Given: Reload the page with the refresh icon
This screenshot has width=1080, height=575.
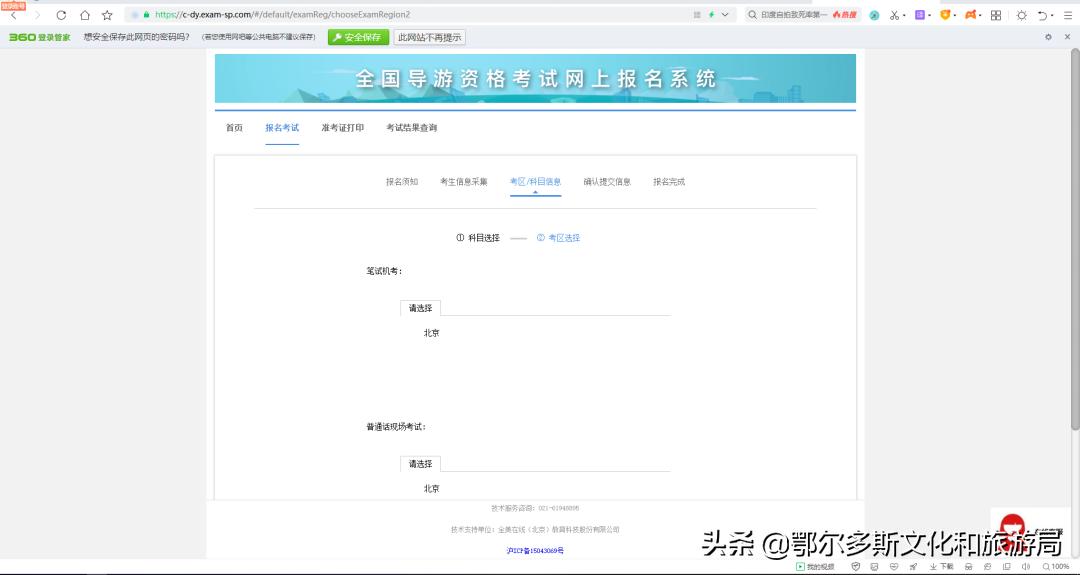Looking at the screenshot, I should [x=61, y=15].
